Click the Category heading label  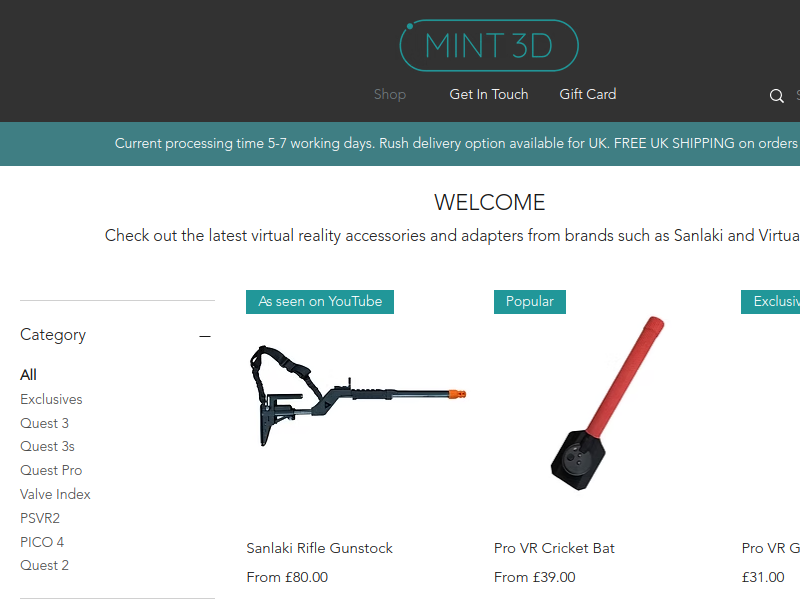click(x=53, y=335)
